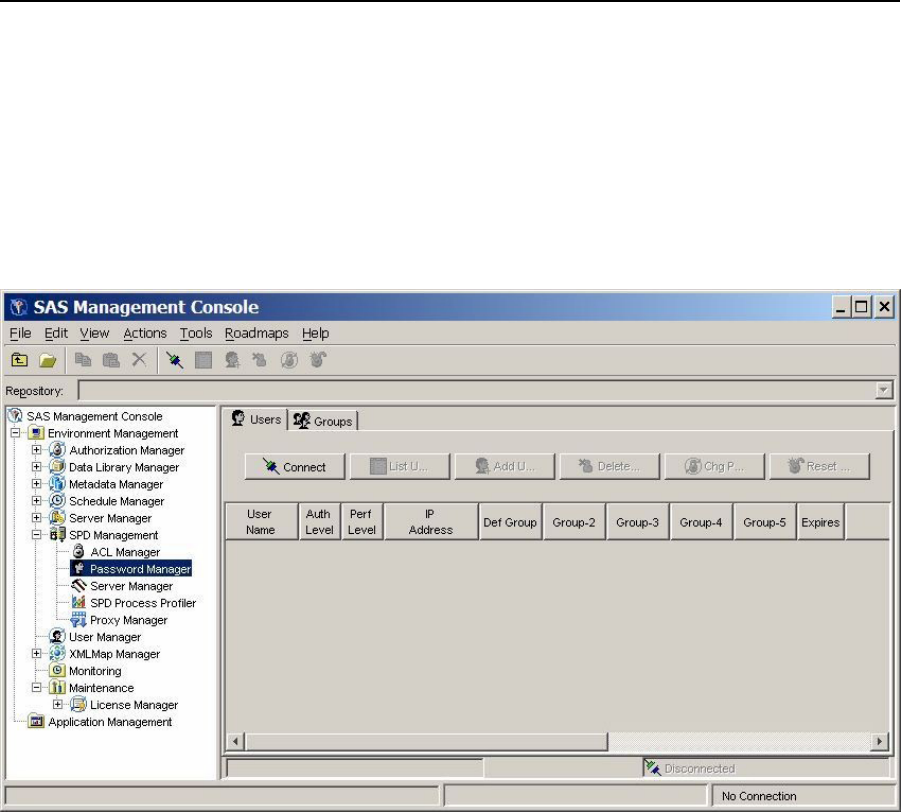Expand the Authorization Manager node
901x812 pixels.
37,450
